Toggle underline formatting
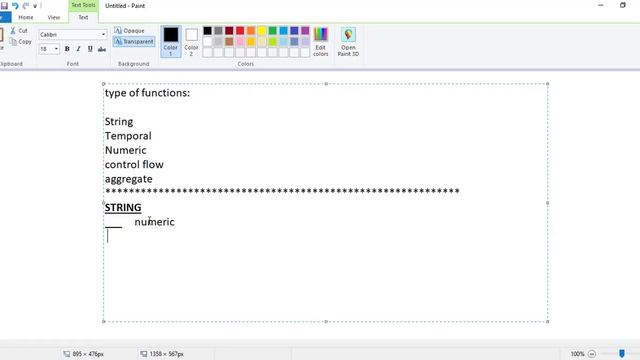640x360 pixels. 90,49
